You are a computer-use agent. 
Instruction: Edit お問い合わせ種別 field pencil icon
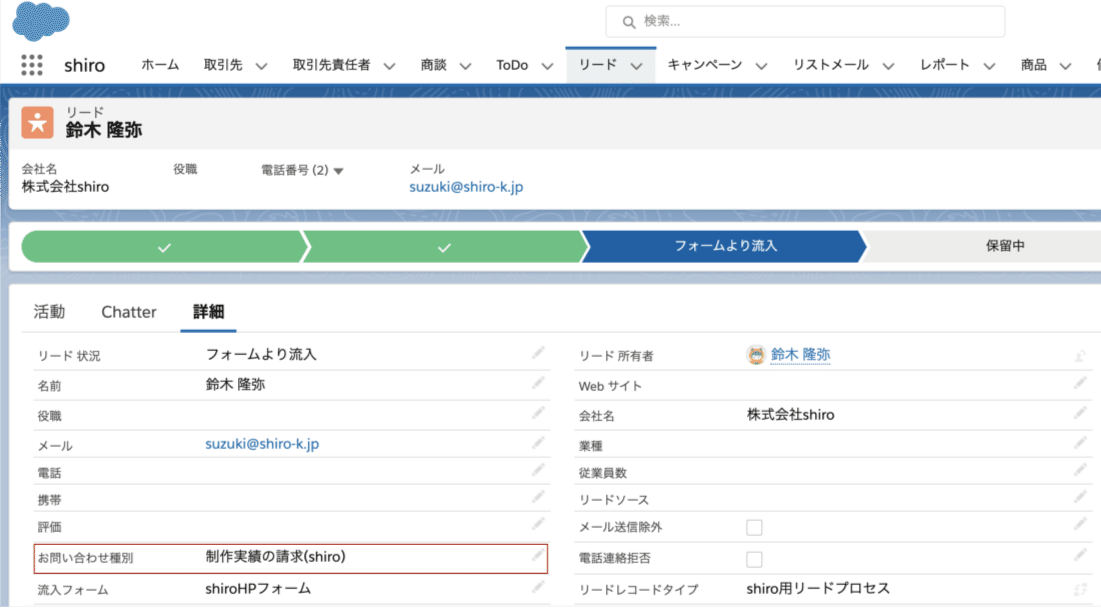pos(538,556)
